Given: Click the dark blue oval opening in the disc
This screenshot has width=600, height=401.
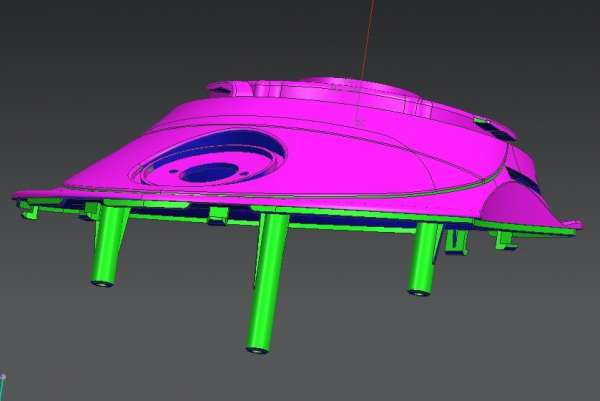Looking at the screenshot, I should pyautogui.click(x=210, y=173).
